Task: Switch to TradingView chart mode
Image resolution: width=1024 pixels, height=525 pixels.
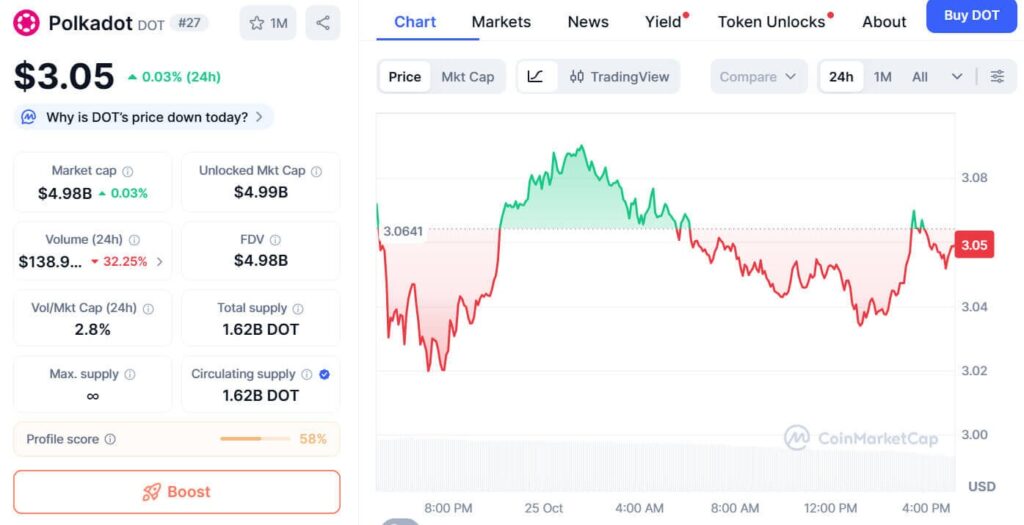Action: pos(619,77)
